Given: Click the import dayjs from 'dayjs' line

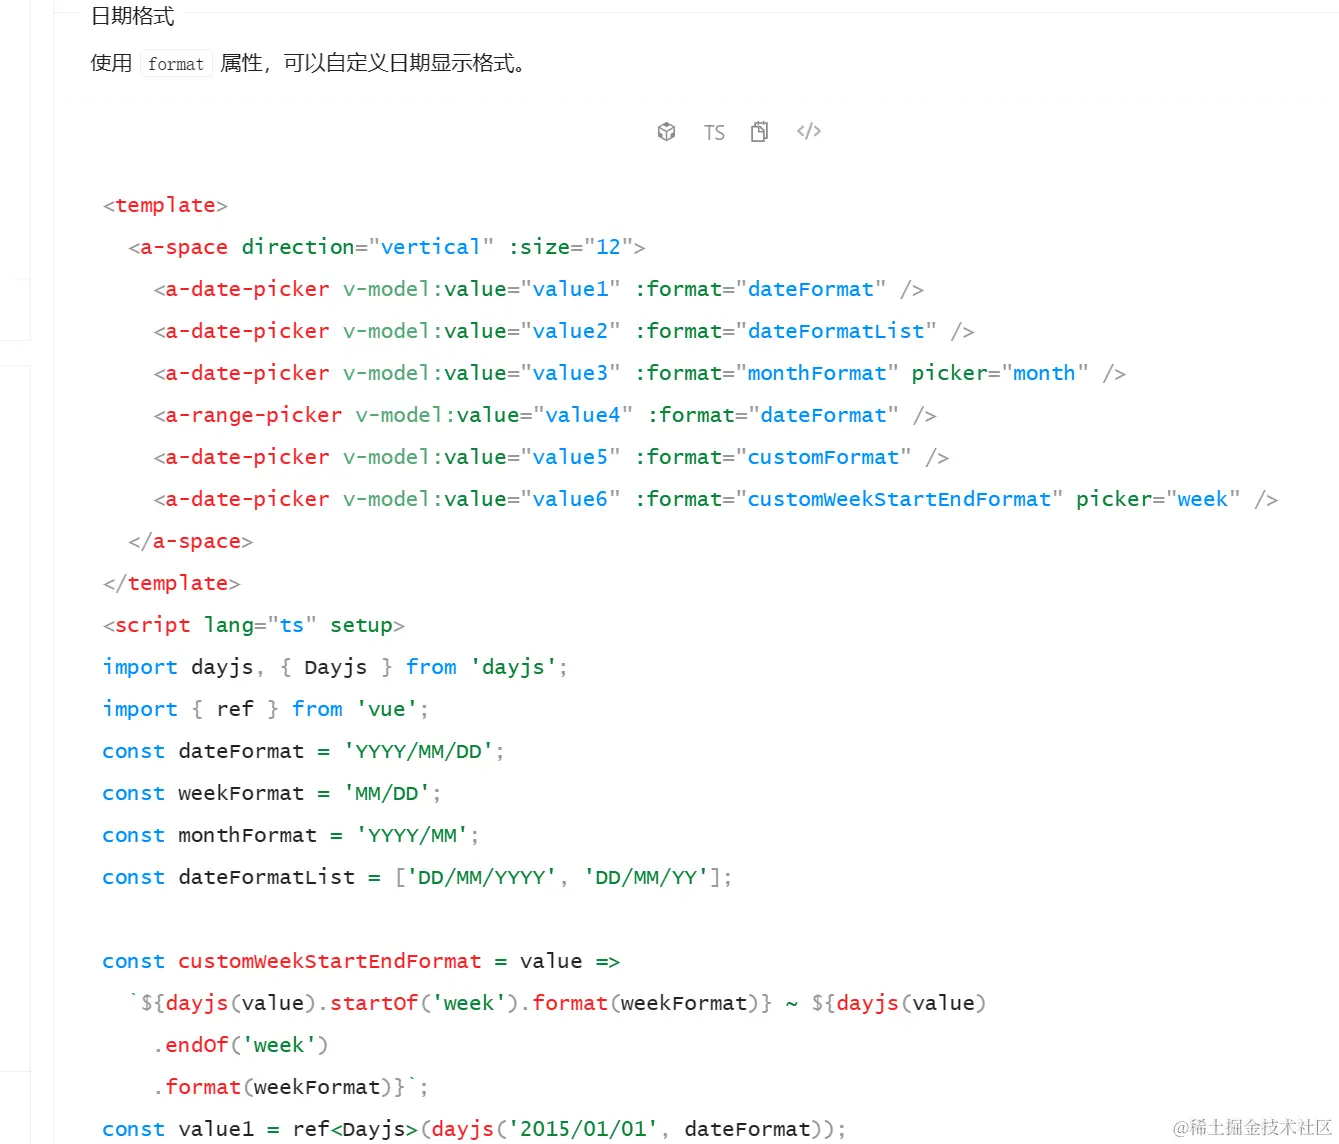Looking at the screenshot, I should pos(335,667).
